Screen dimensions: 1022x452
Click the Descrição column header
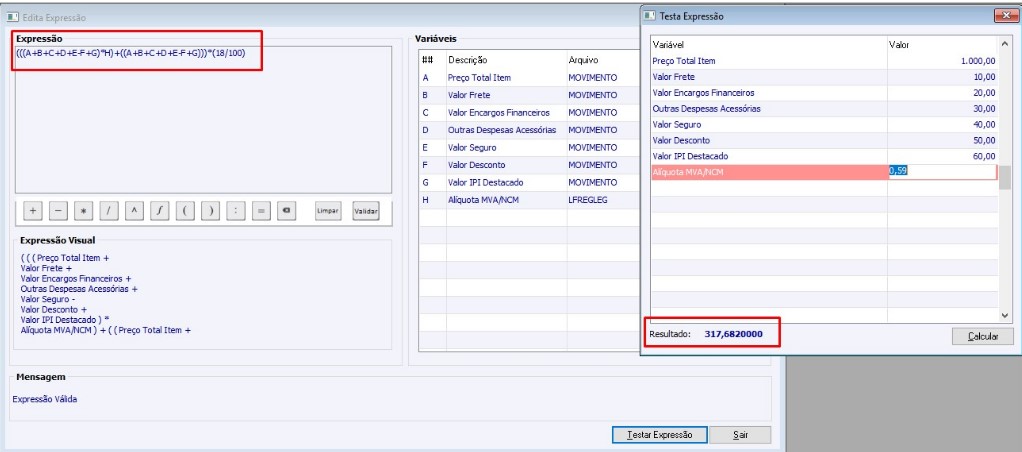coord(467,60)
